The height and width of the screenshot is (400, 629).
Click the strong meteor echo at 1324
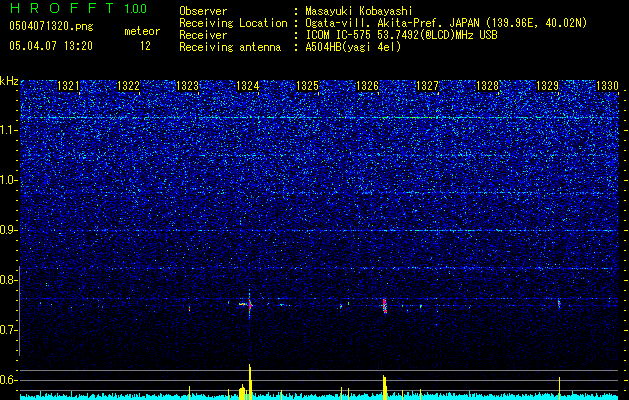[x=250, y=305]
